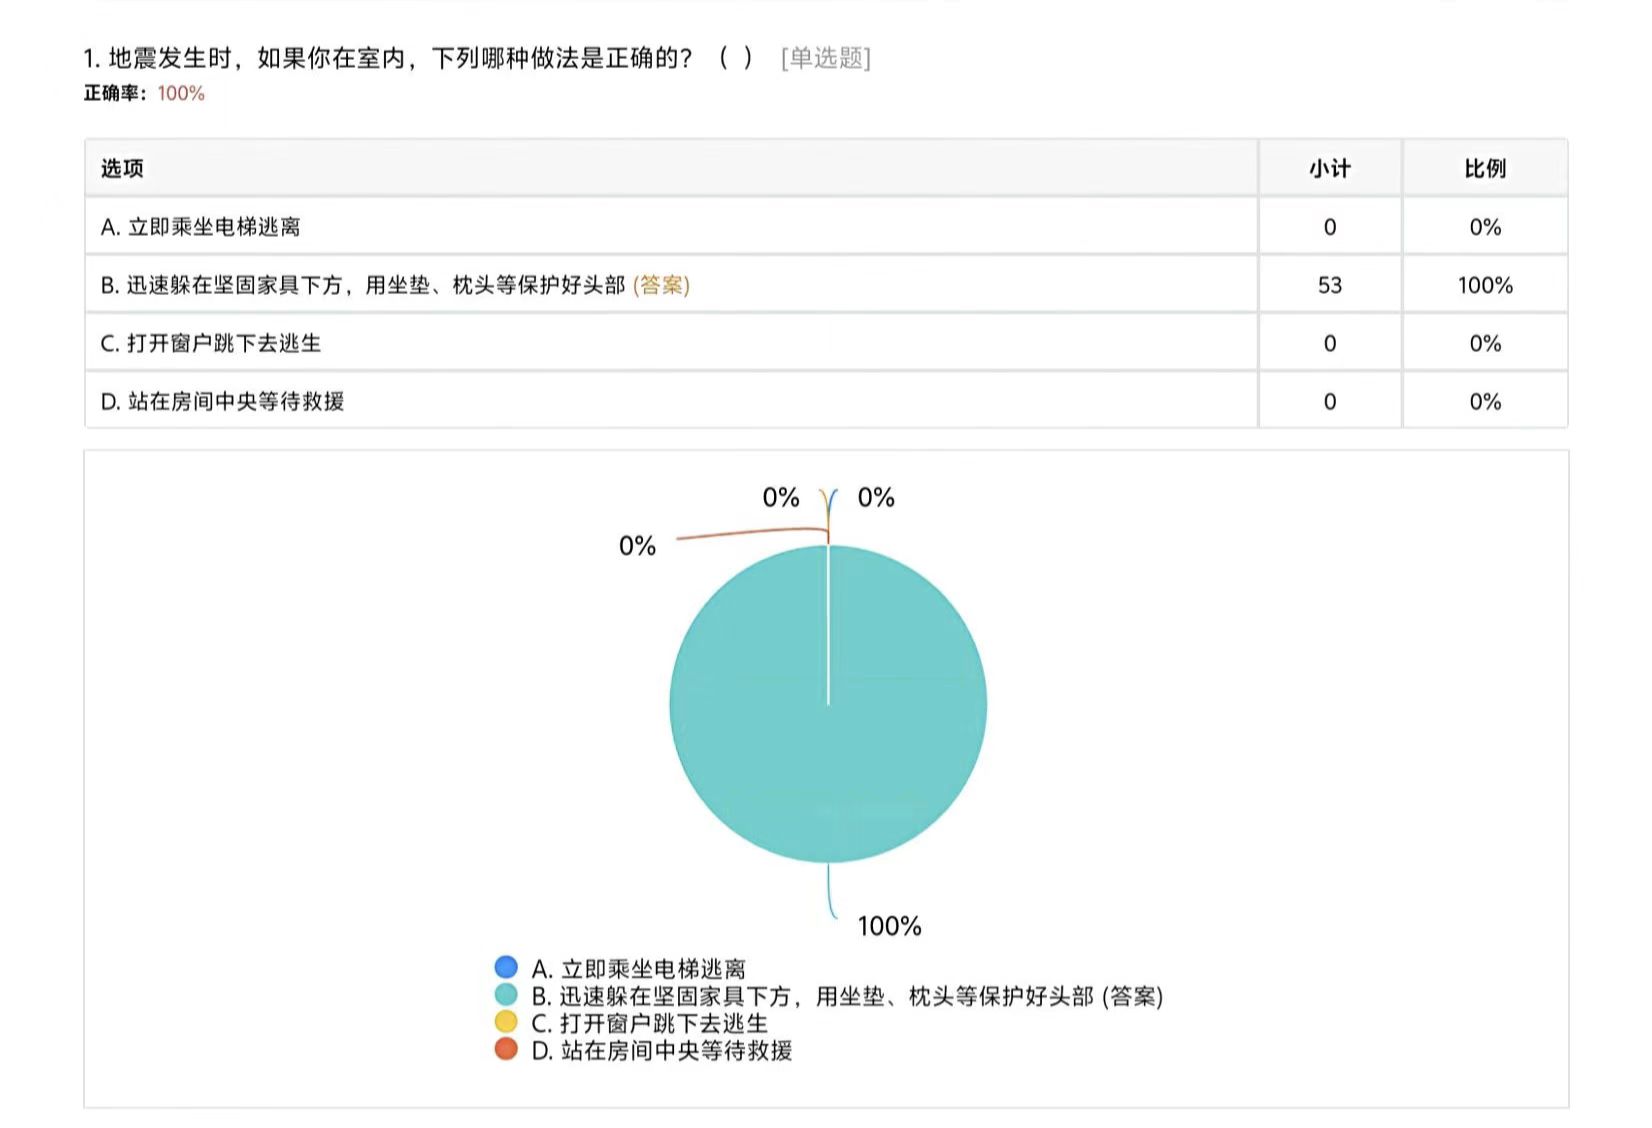Select table row 'A. 立即乘坐电梯逃离'
The width and height of the screenshot is (1652, 1128).
click(x=200, y=227)
